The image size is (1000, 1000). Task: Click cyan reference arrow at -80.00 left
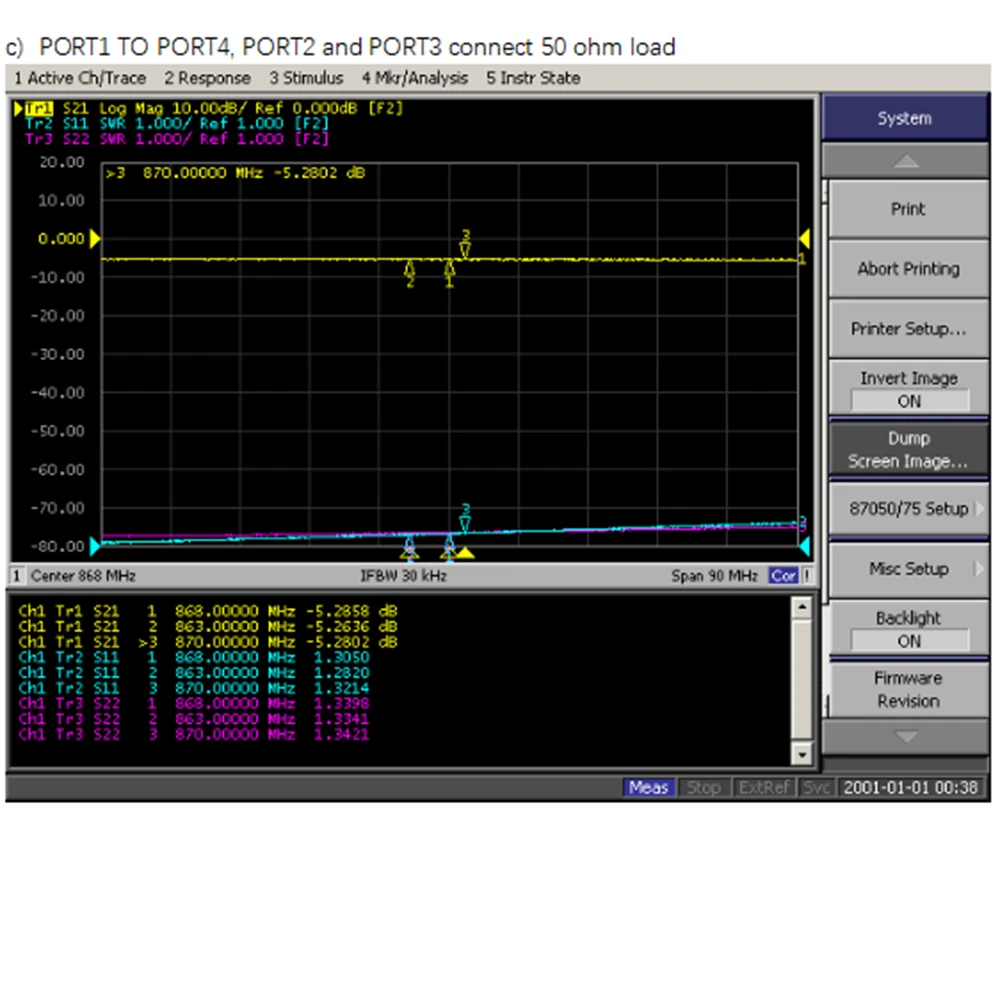[x=95, y=547]
